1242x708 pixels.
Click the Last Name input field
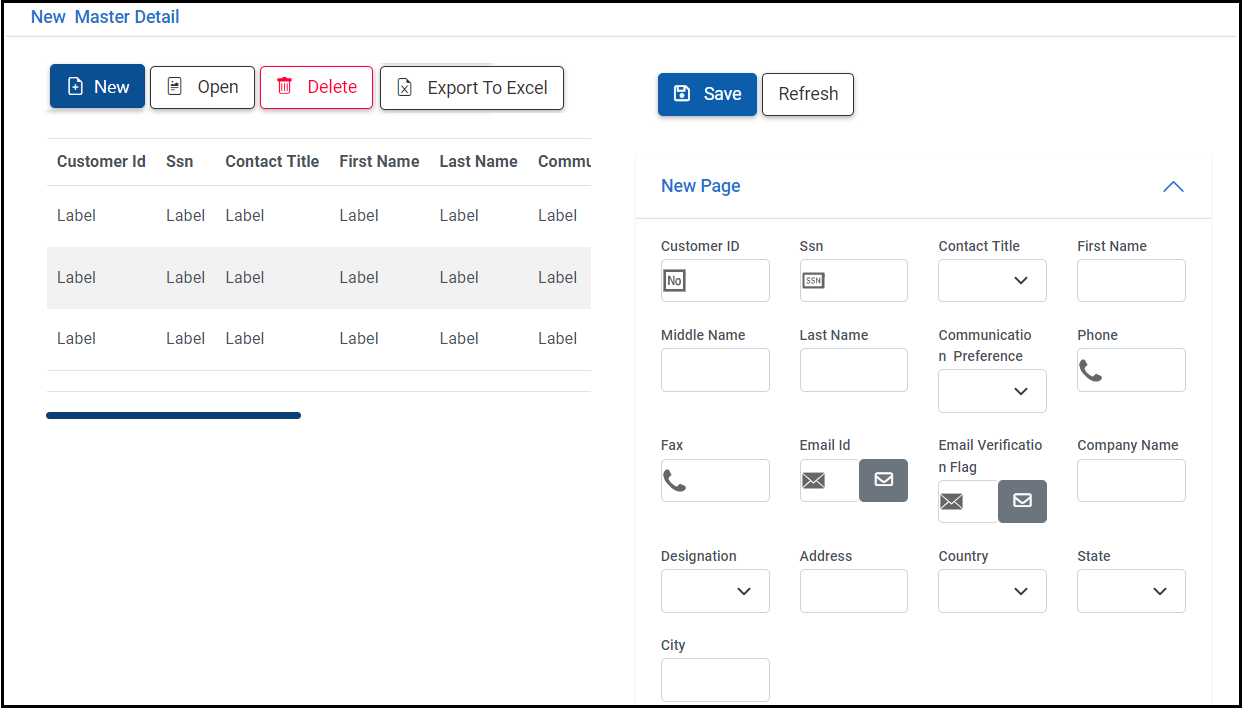pos(854,370)
